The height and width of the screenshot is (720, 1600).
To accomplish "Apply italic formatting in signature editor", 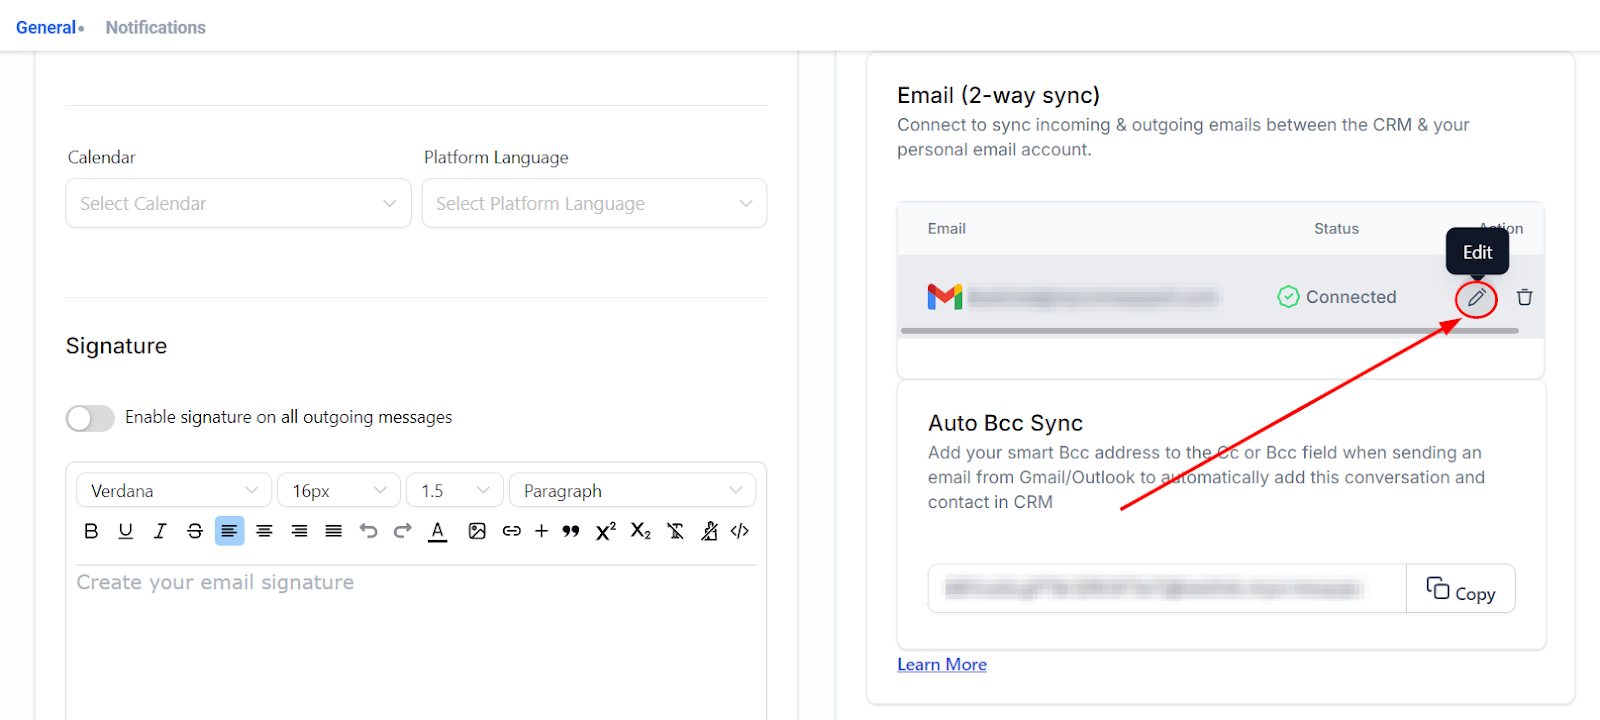I will [160, 531].
